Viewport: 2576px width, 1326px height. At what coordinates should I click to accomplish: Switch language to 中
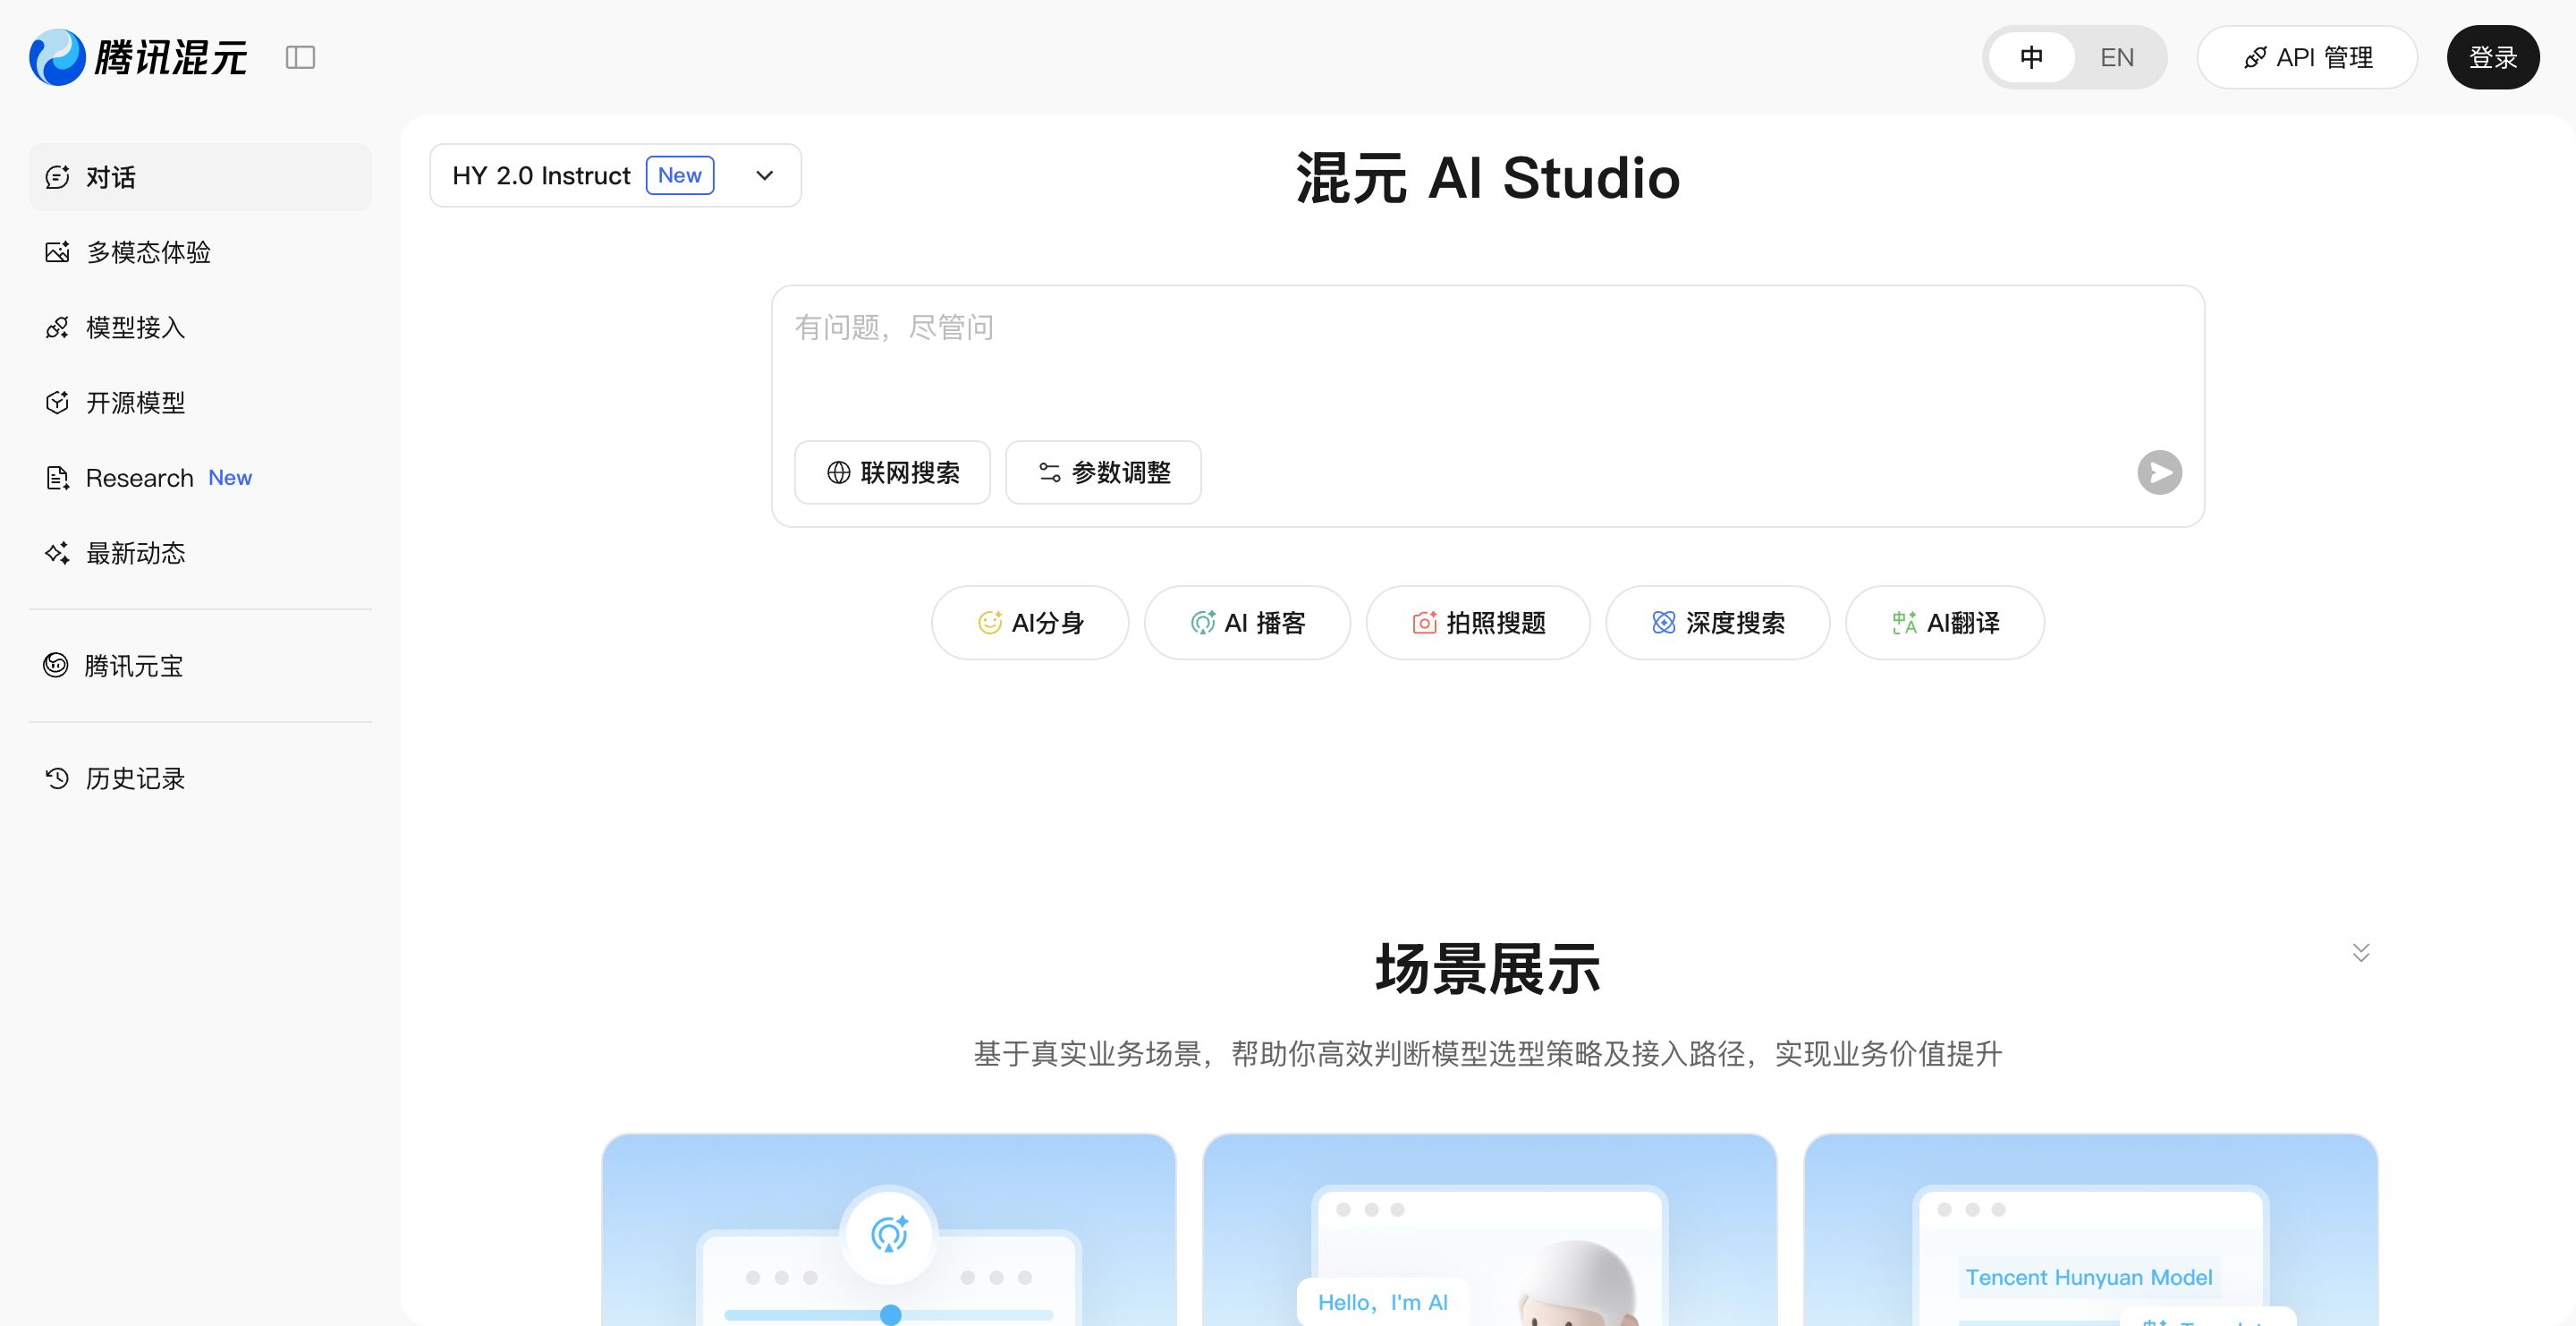tap(2031, 57)
